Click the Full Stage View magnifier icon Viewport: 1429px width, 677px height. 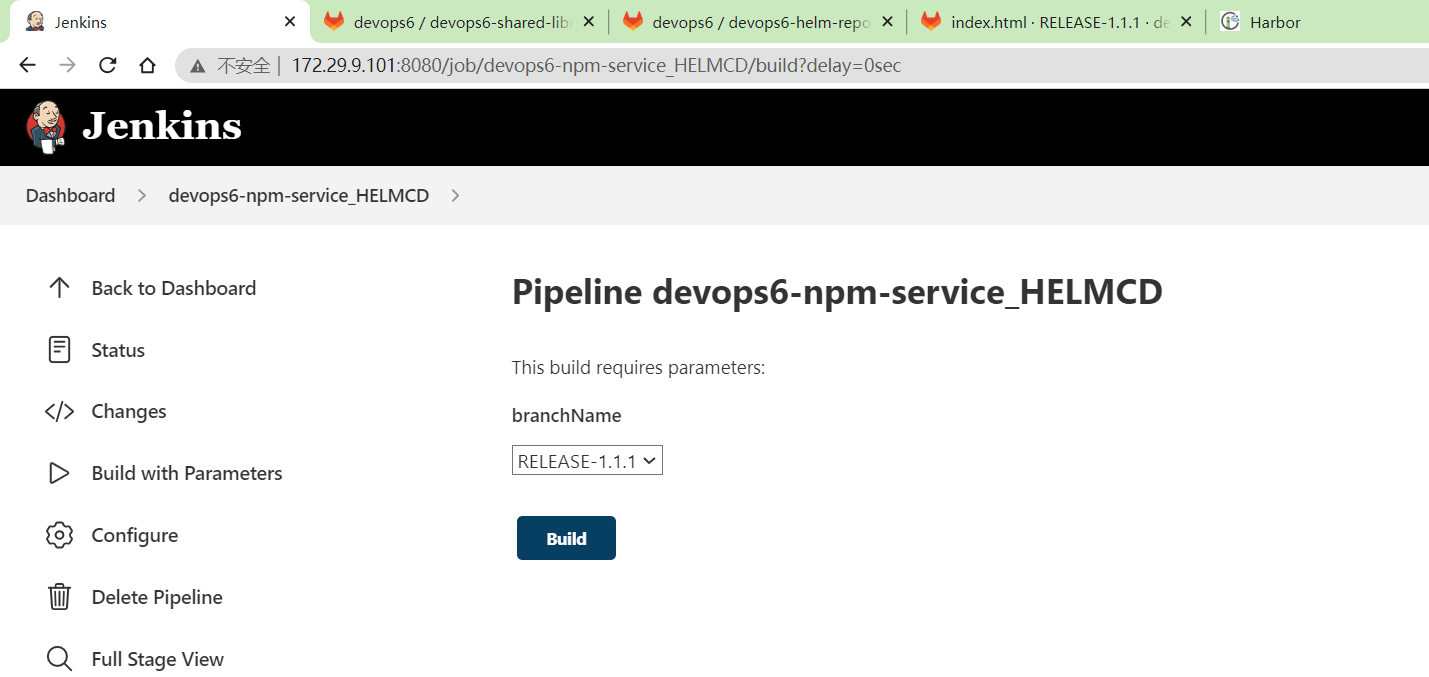pos(59,659)
